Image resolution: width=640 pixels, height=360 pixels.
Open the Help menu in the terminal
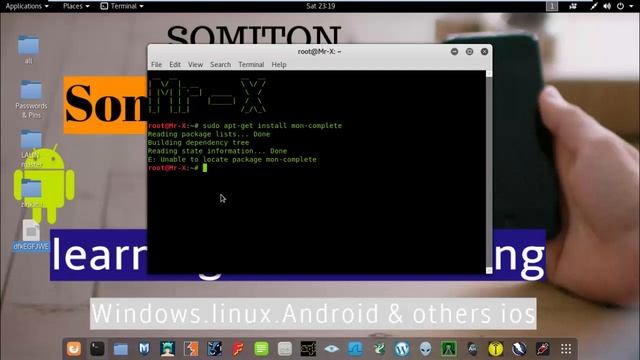point(279,64)
